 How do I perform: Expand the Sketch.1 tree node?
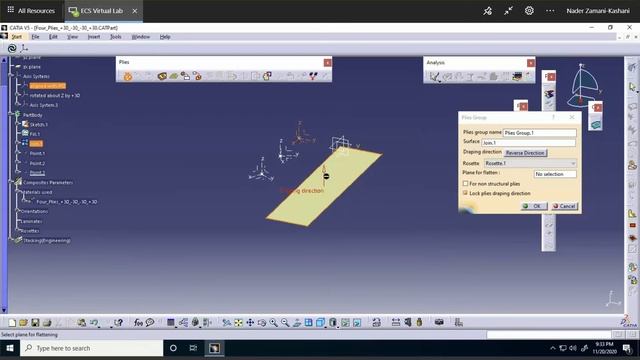18,124
